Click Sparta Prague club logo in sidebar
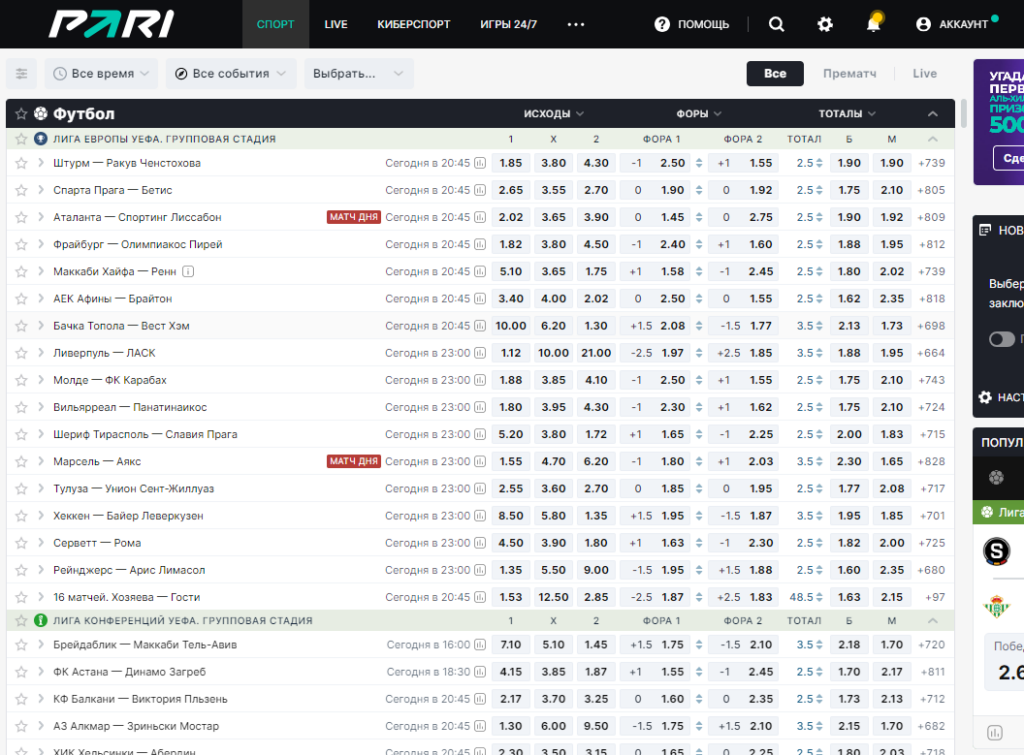The image size is (1024, 755). [997, 552]
